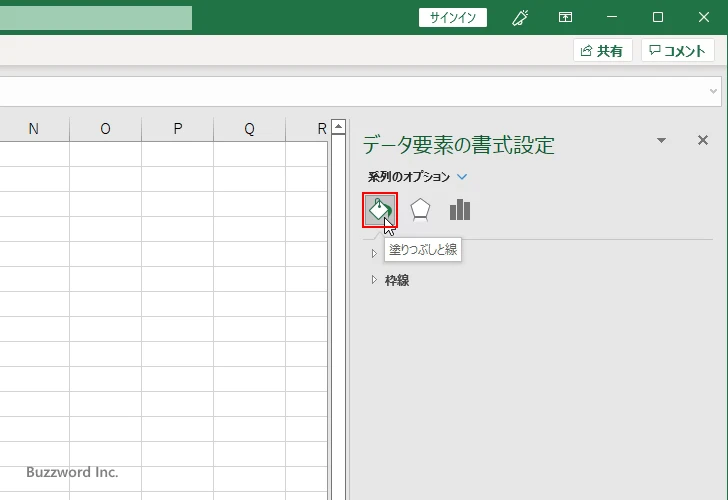The width and height of the screenshot is (728, 500).
Task: Click the サインイン button
Action: (454, 17)
